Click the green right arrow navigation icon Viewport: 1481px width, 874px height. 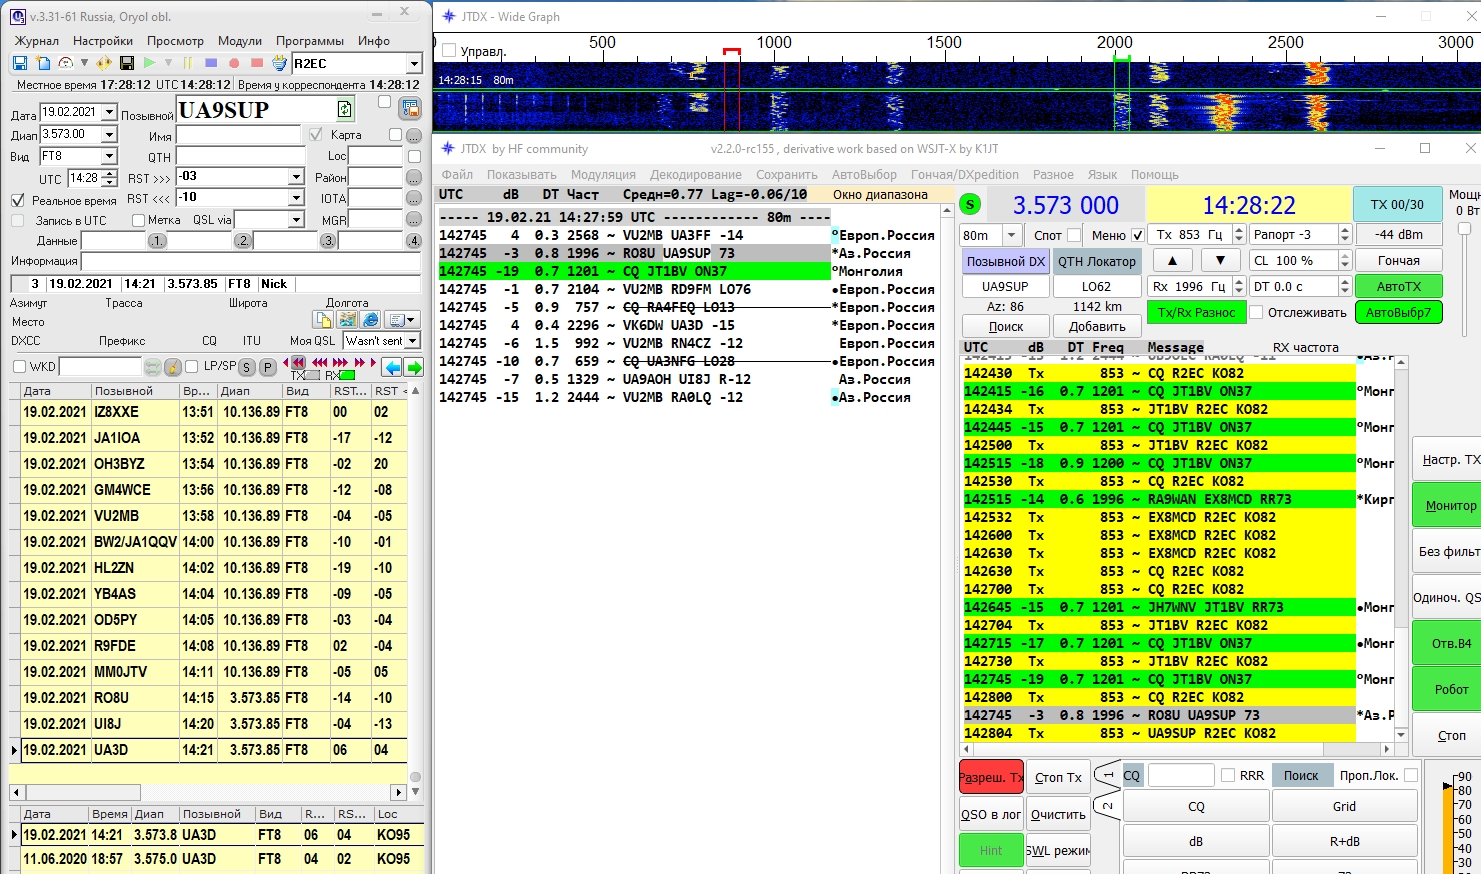(414, 367)
